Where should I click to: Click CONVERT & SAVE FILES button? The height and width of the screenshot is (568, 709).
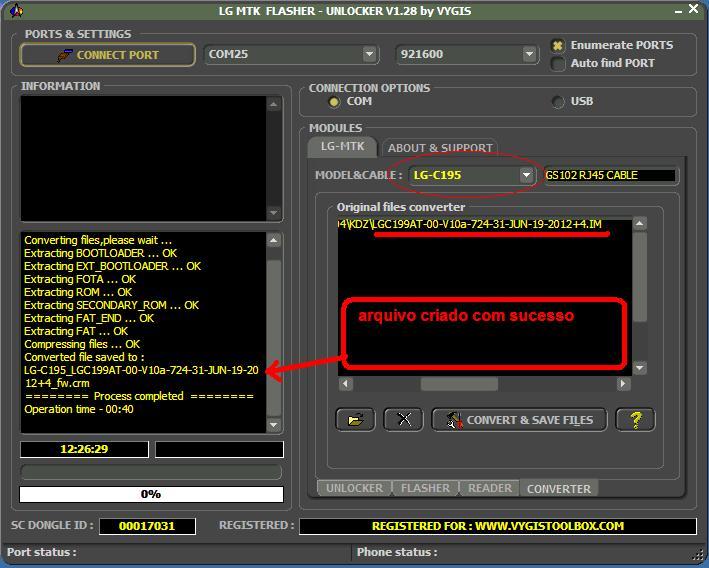[519, 420]
